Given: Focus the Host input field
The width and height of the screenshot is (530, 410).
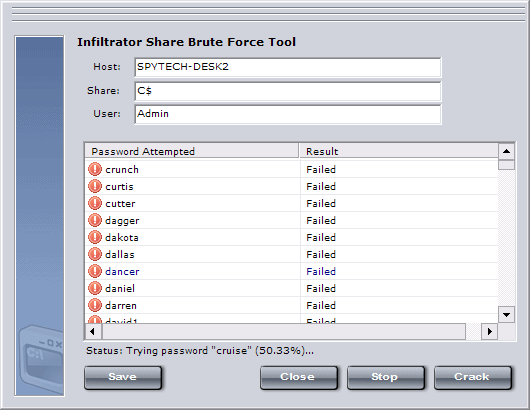Looking at the screenshot, I should pos(288,67).
